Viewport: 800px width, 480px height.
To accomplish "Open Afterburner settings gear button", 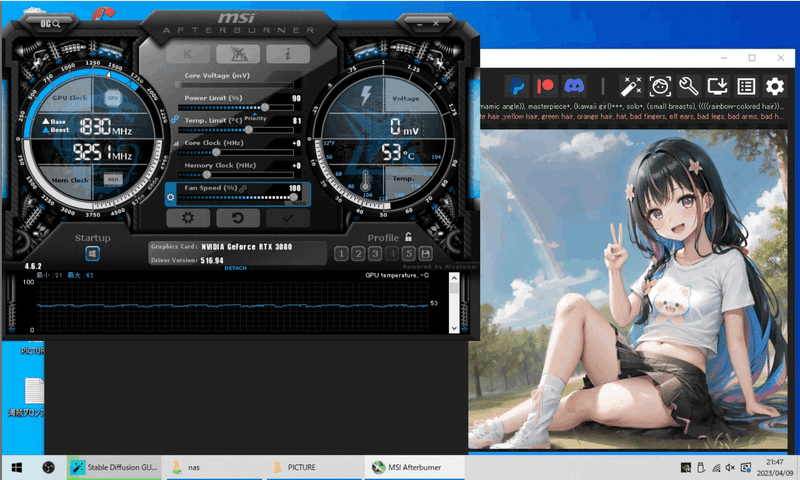I will coord(188,218).
